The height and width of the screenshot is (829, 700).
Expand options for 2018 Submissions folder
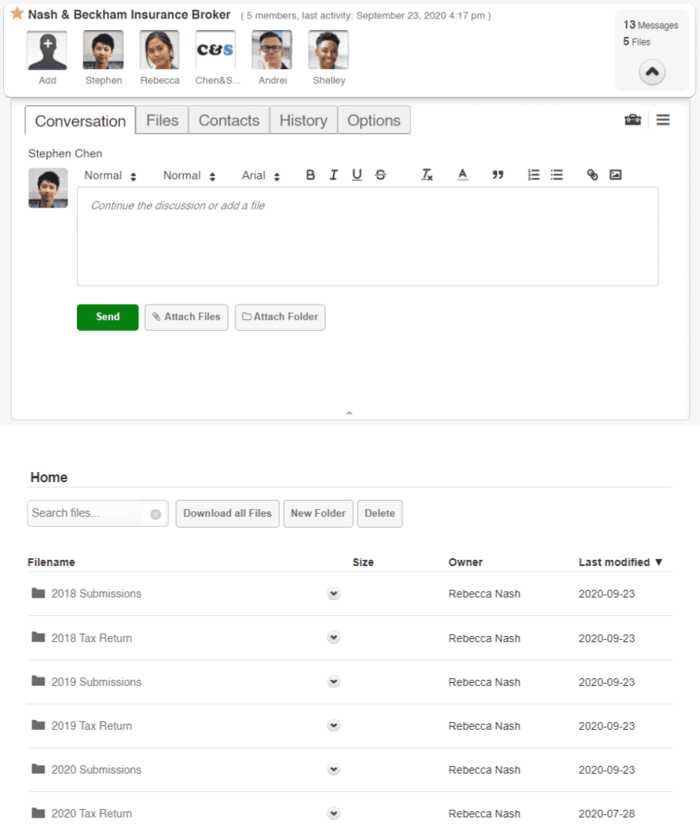point(334,594)
